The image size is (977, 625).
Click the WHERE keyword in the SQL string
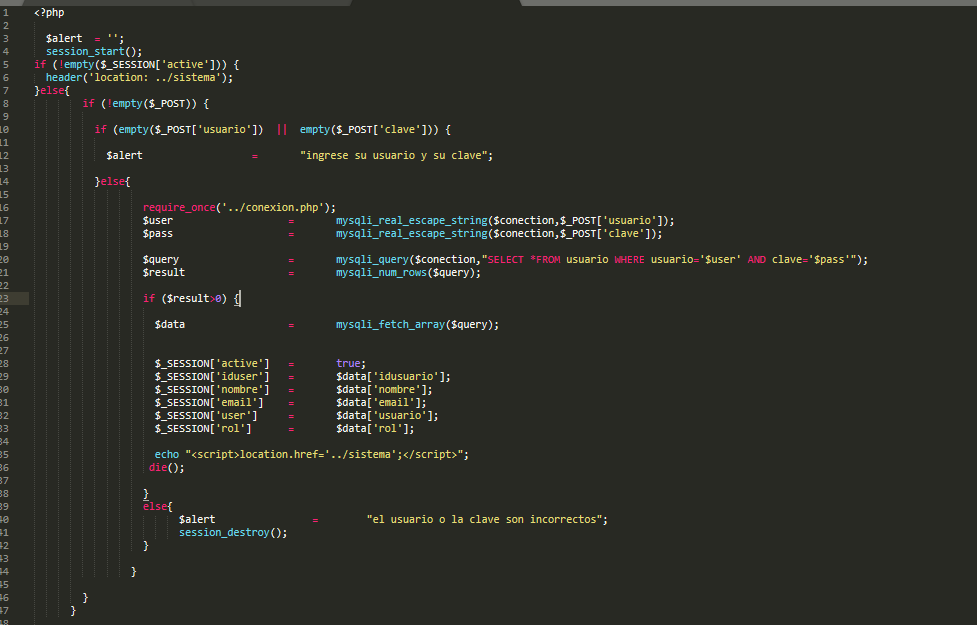pos(629,260)
